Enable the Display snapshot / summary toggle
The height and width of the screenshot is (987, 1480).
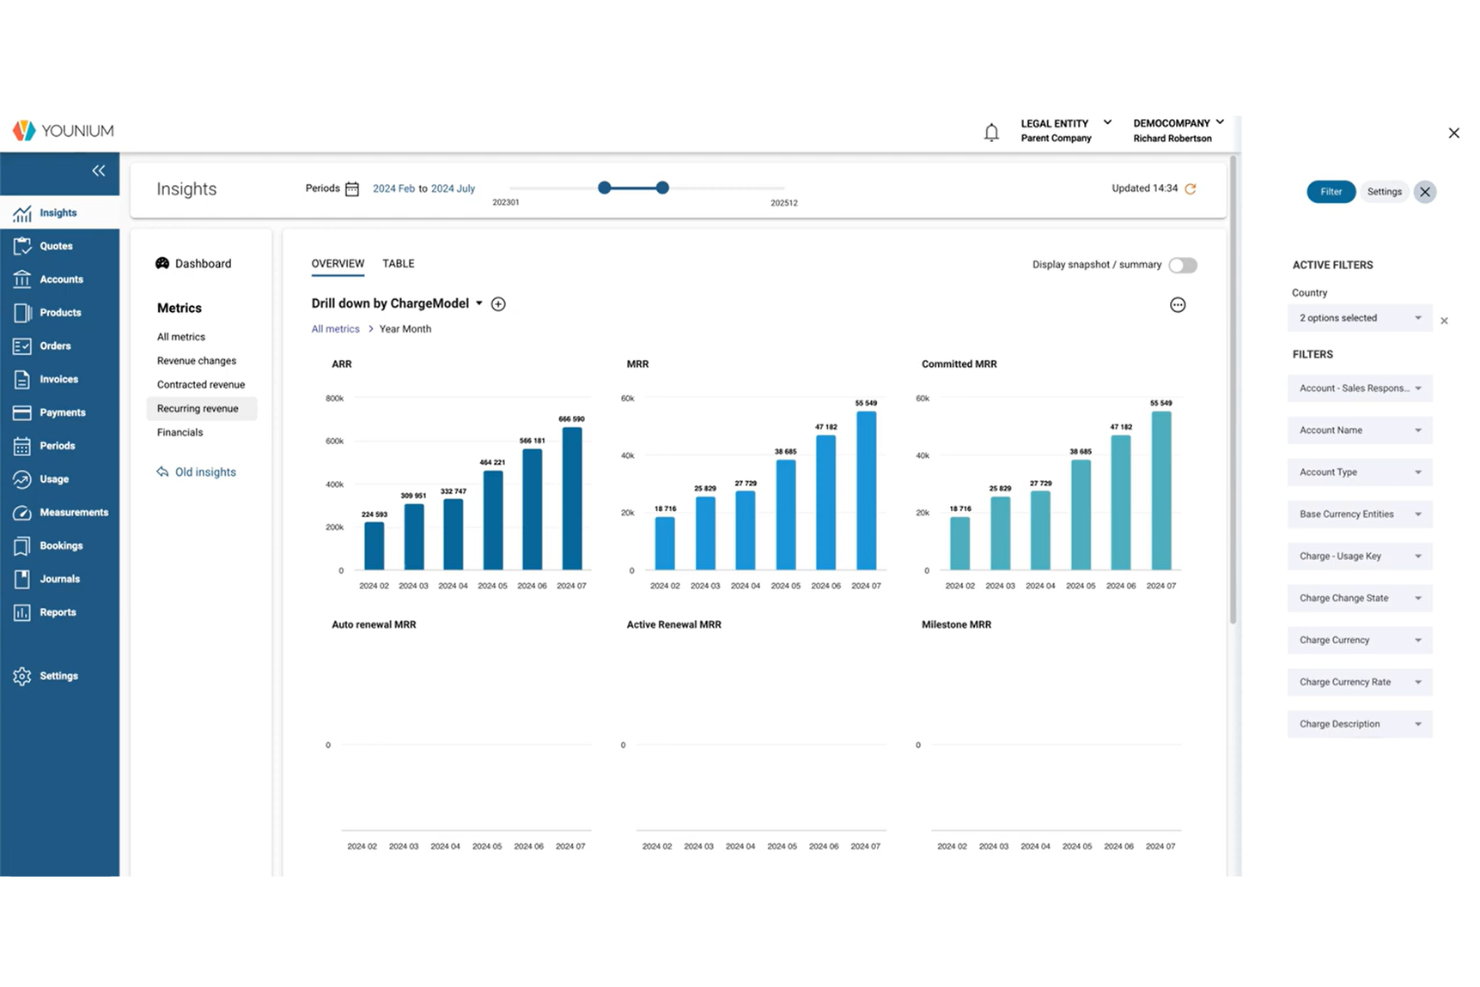1182,265
